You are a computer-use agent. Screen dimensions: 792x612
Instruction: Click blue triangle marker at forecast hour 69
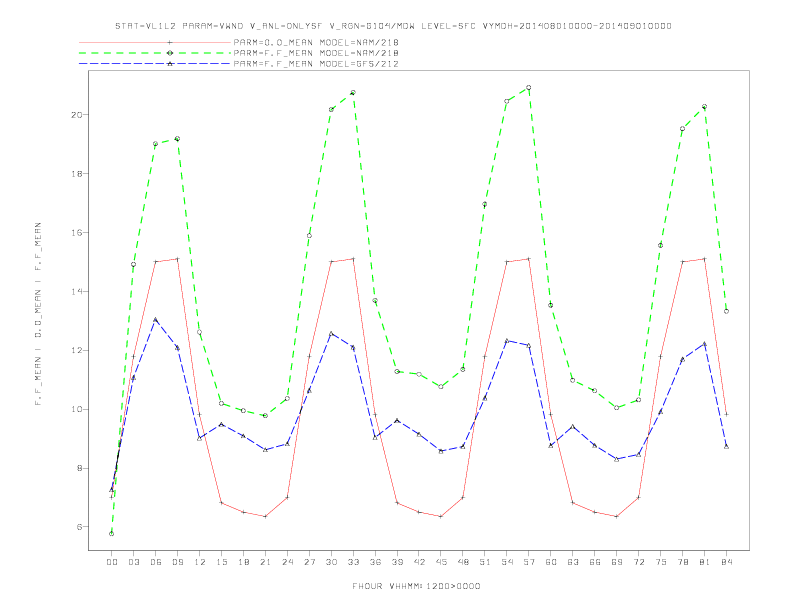[617, 459]
